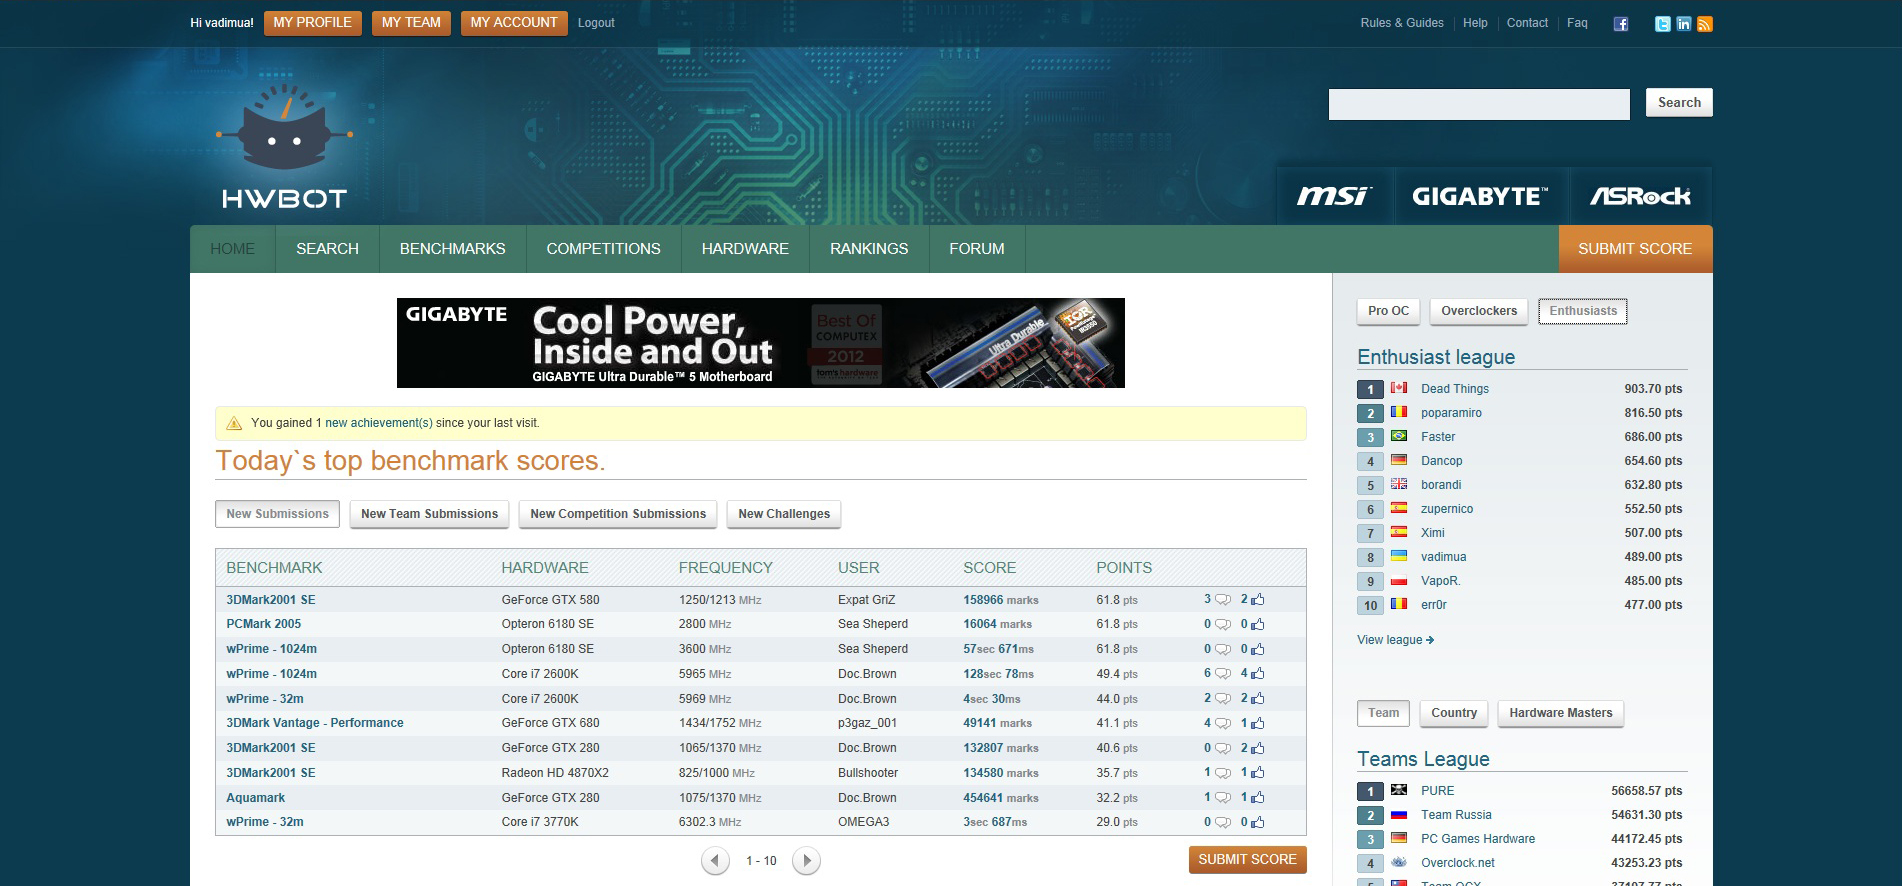Open the ASRock sponsor logo

point(1640,196)
